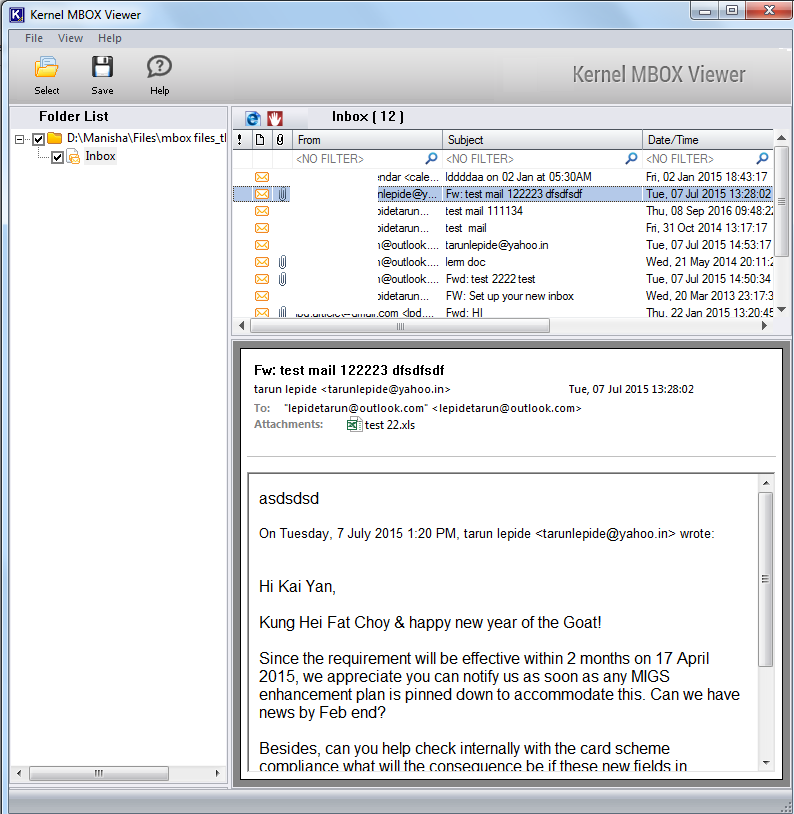Screen dimensions: 794x814
Task: Toggle the Inbox folder checkbox
Action: [58, 157]
